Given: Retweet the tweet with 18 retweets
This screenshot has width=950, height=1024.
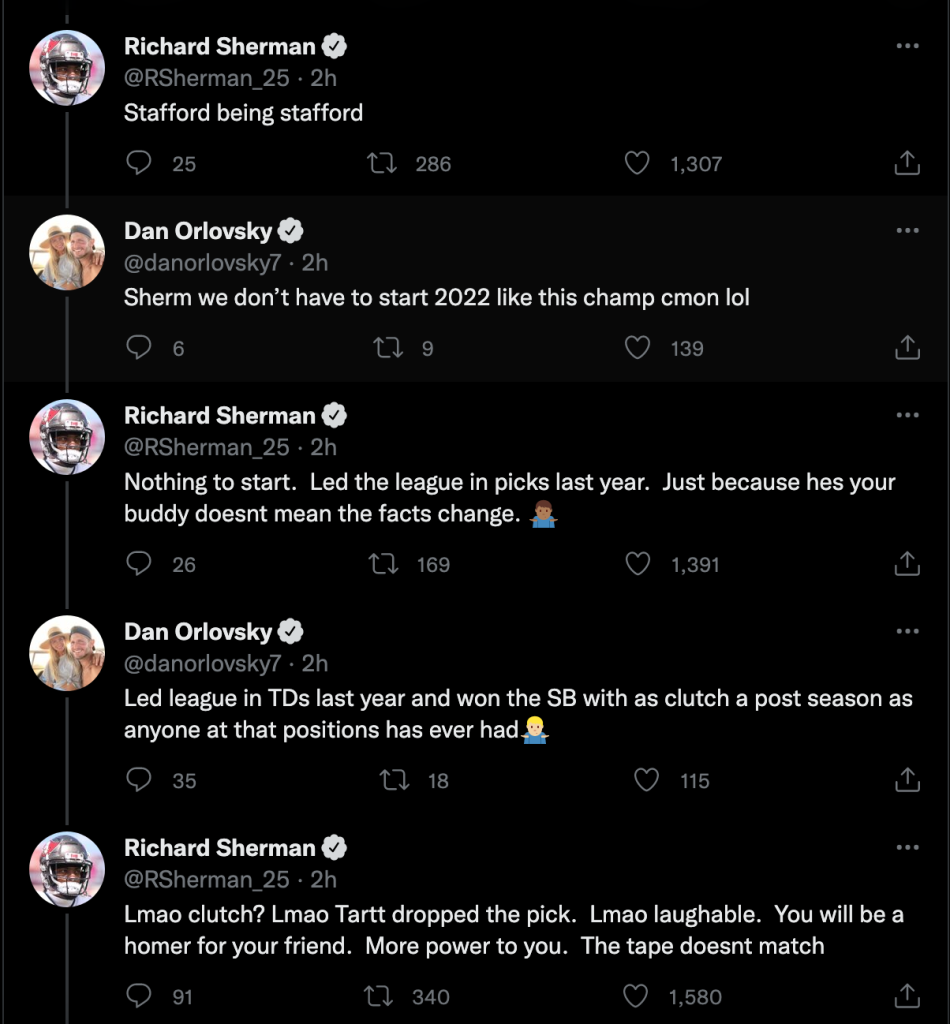Looking at the screenshot, I should pyautogui.click(x=394, y=780).
